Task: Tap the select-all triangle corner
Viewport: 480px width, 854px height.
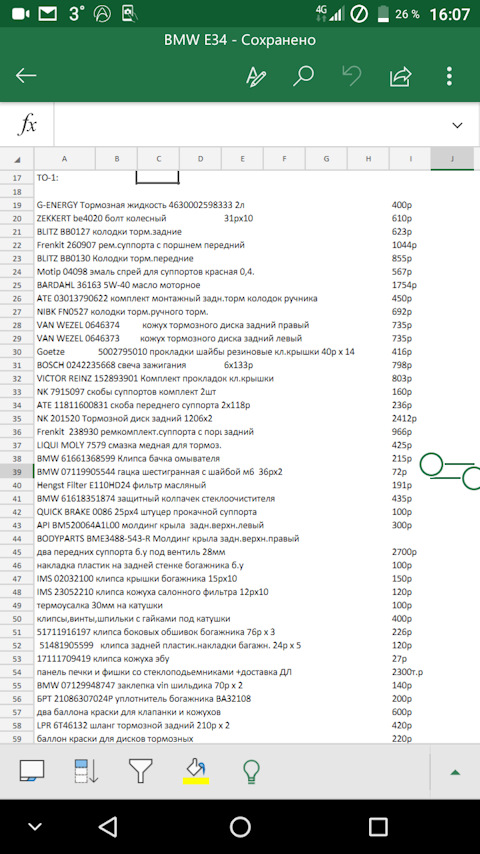Action: [17, 159]
